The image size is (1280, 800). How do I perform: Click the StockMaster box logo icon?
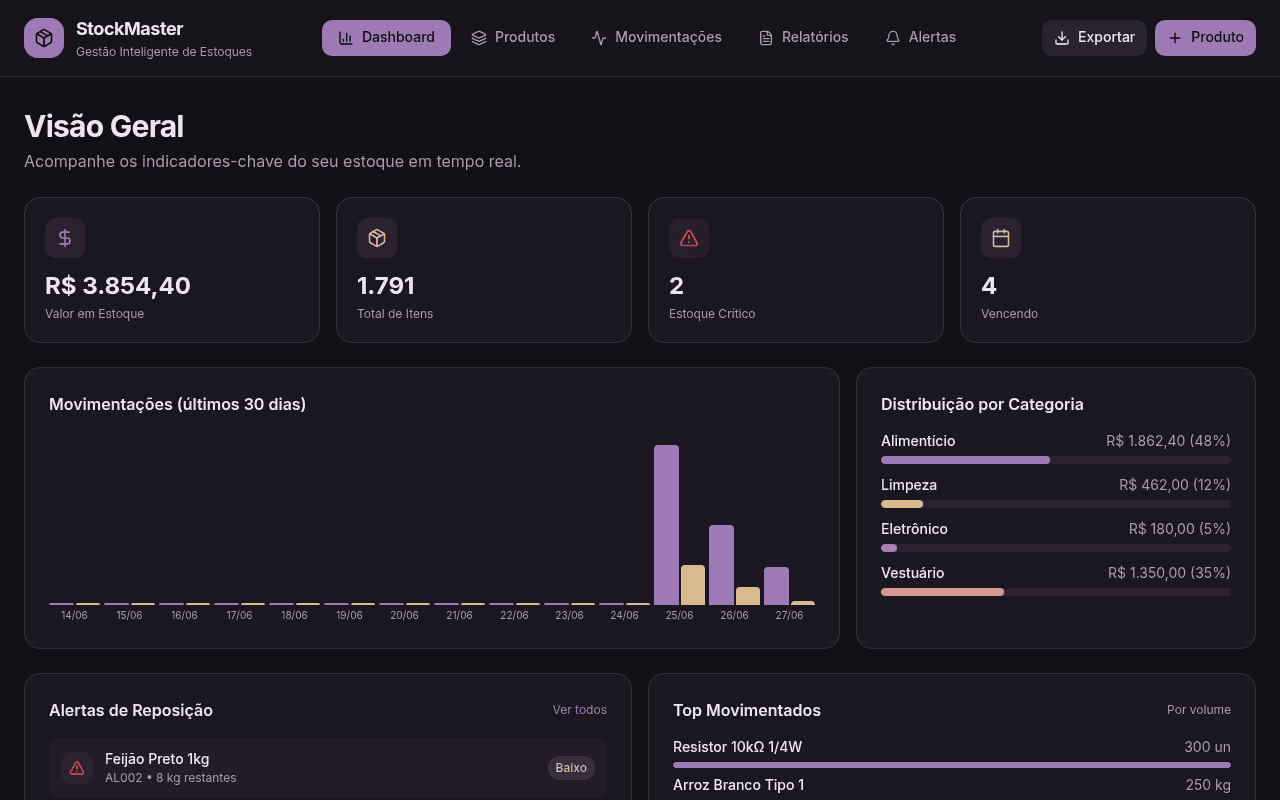[x=44, y=38]
